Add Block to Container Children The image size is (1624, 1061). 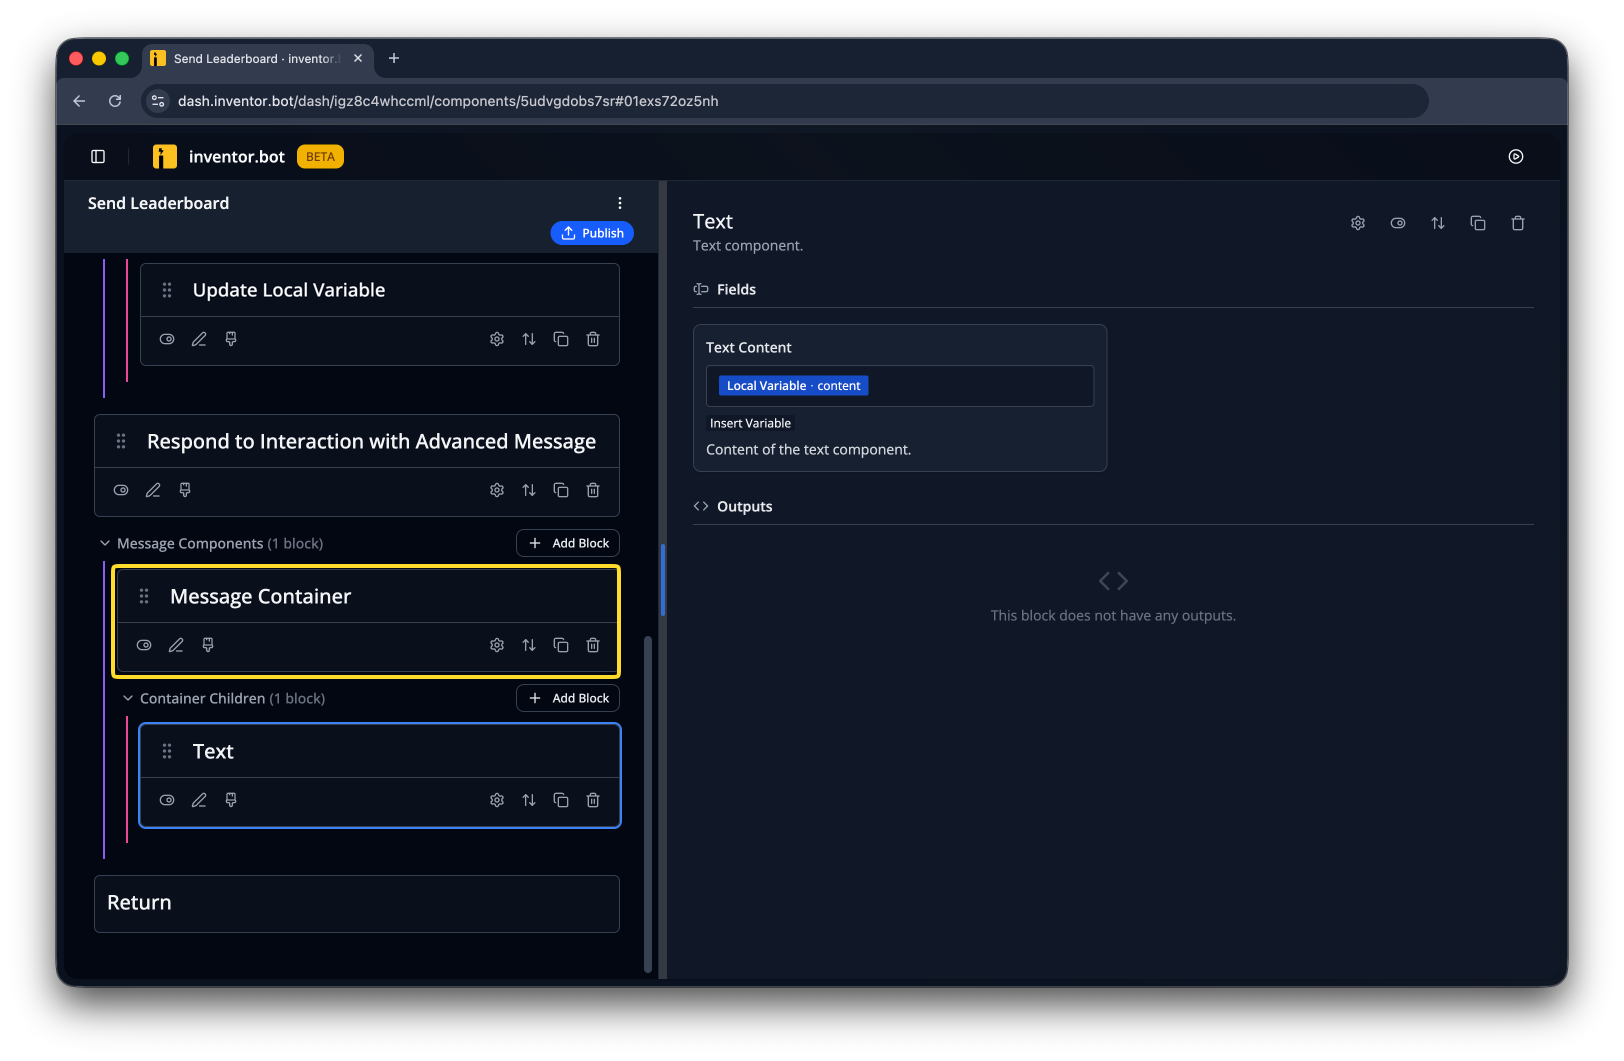pyautogui.click(x=568, y=698)
